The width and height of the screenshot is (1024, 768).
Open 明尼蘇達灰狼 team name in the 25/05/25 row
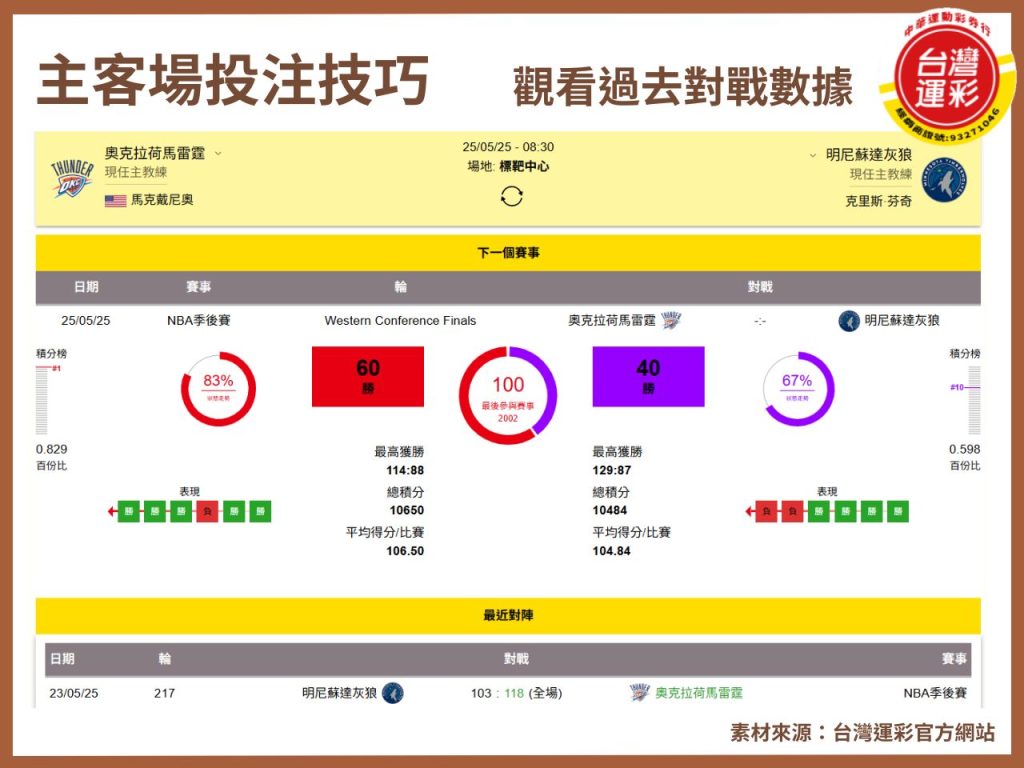coord(902,320)
